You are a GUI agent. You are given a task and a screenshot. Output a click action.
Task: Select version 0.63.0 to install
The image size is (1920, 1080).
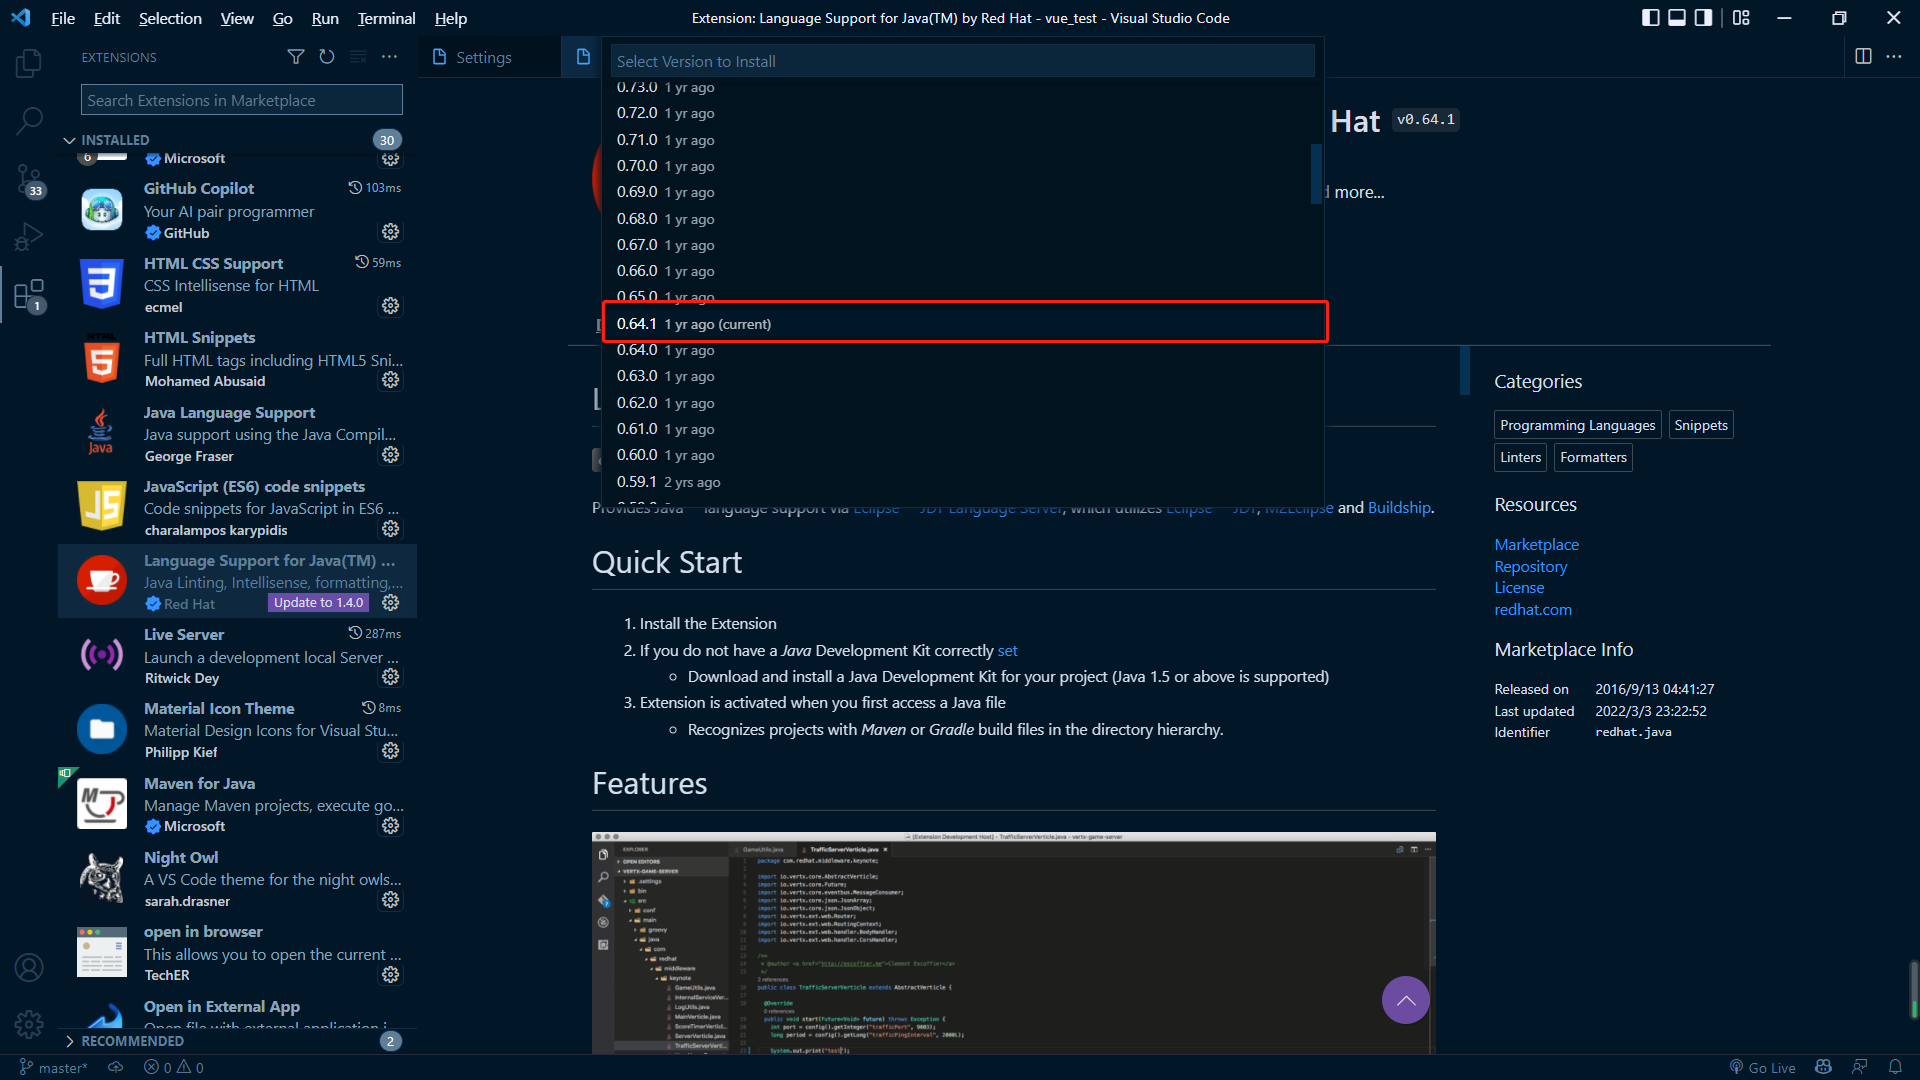963,376
